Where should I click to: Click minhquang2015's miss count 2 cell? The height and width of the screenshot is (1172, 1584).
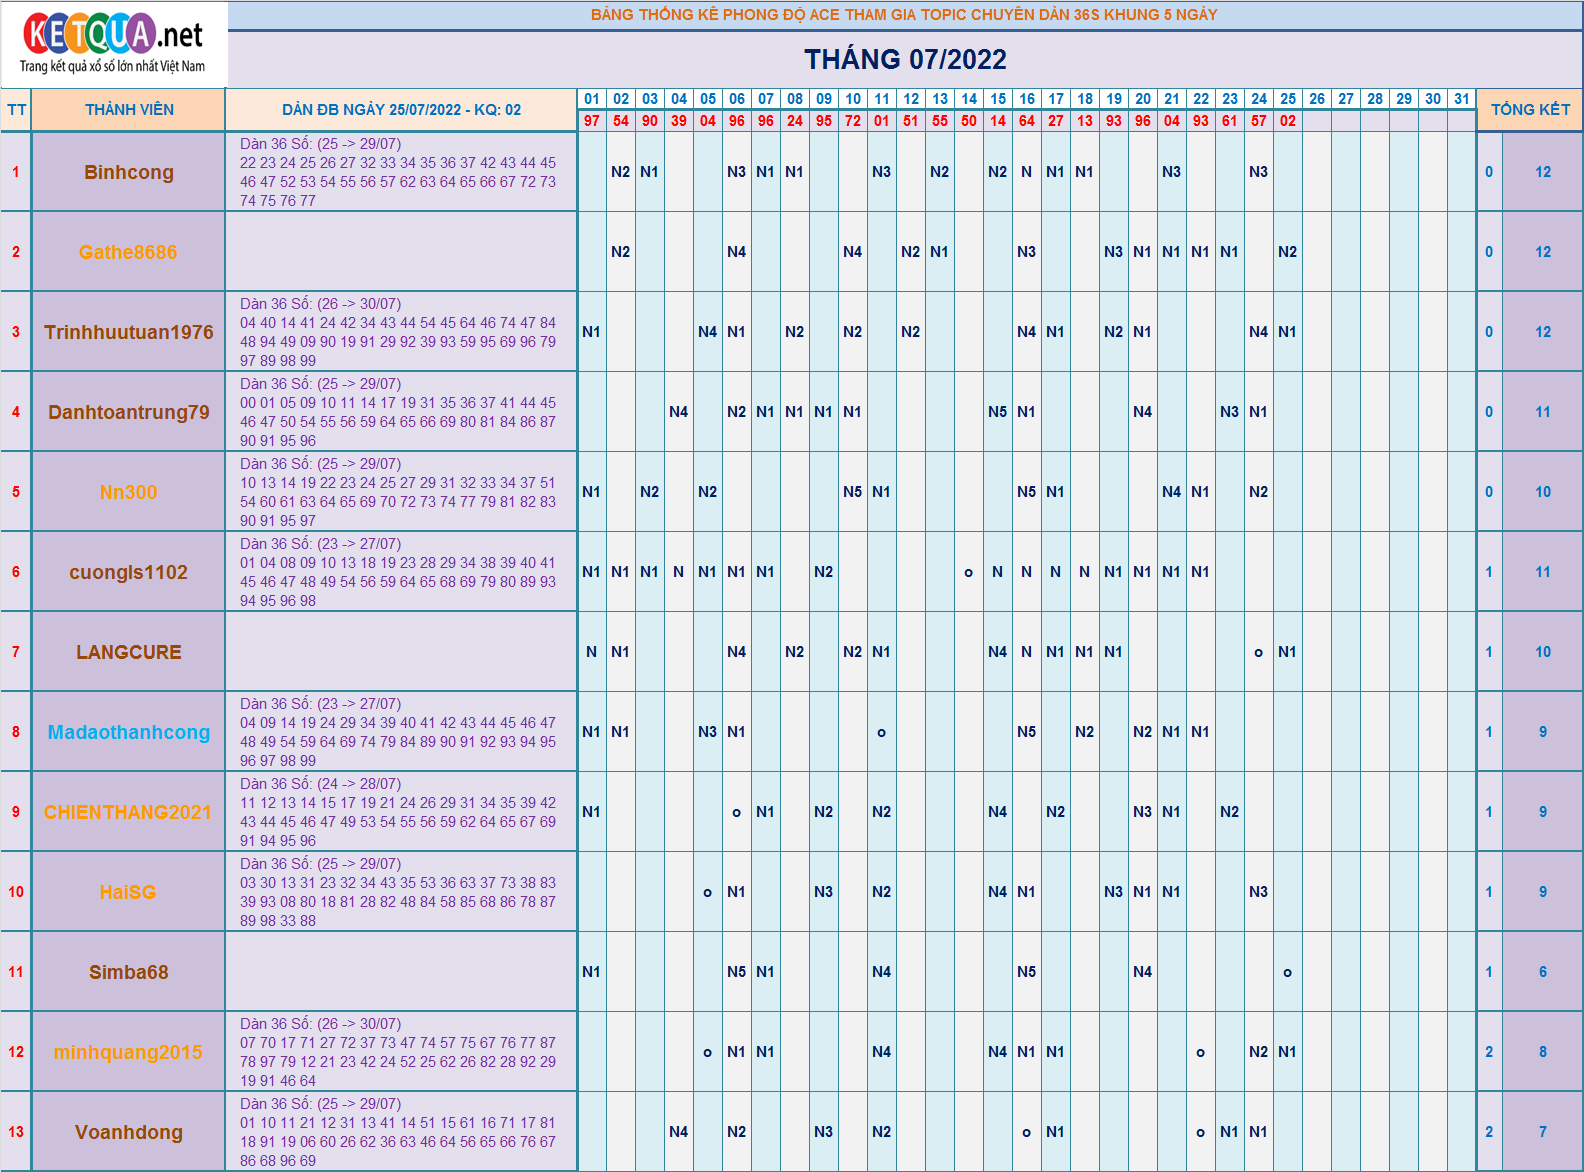tap(1489, 1052)
